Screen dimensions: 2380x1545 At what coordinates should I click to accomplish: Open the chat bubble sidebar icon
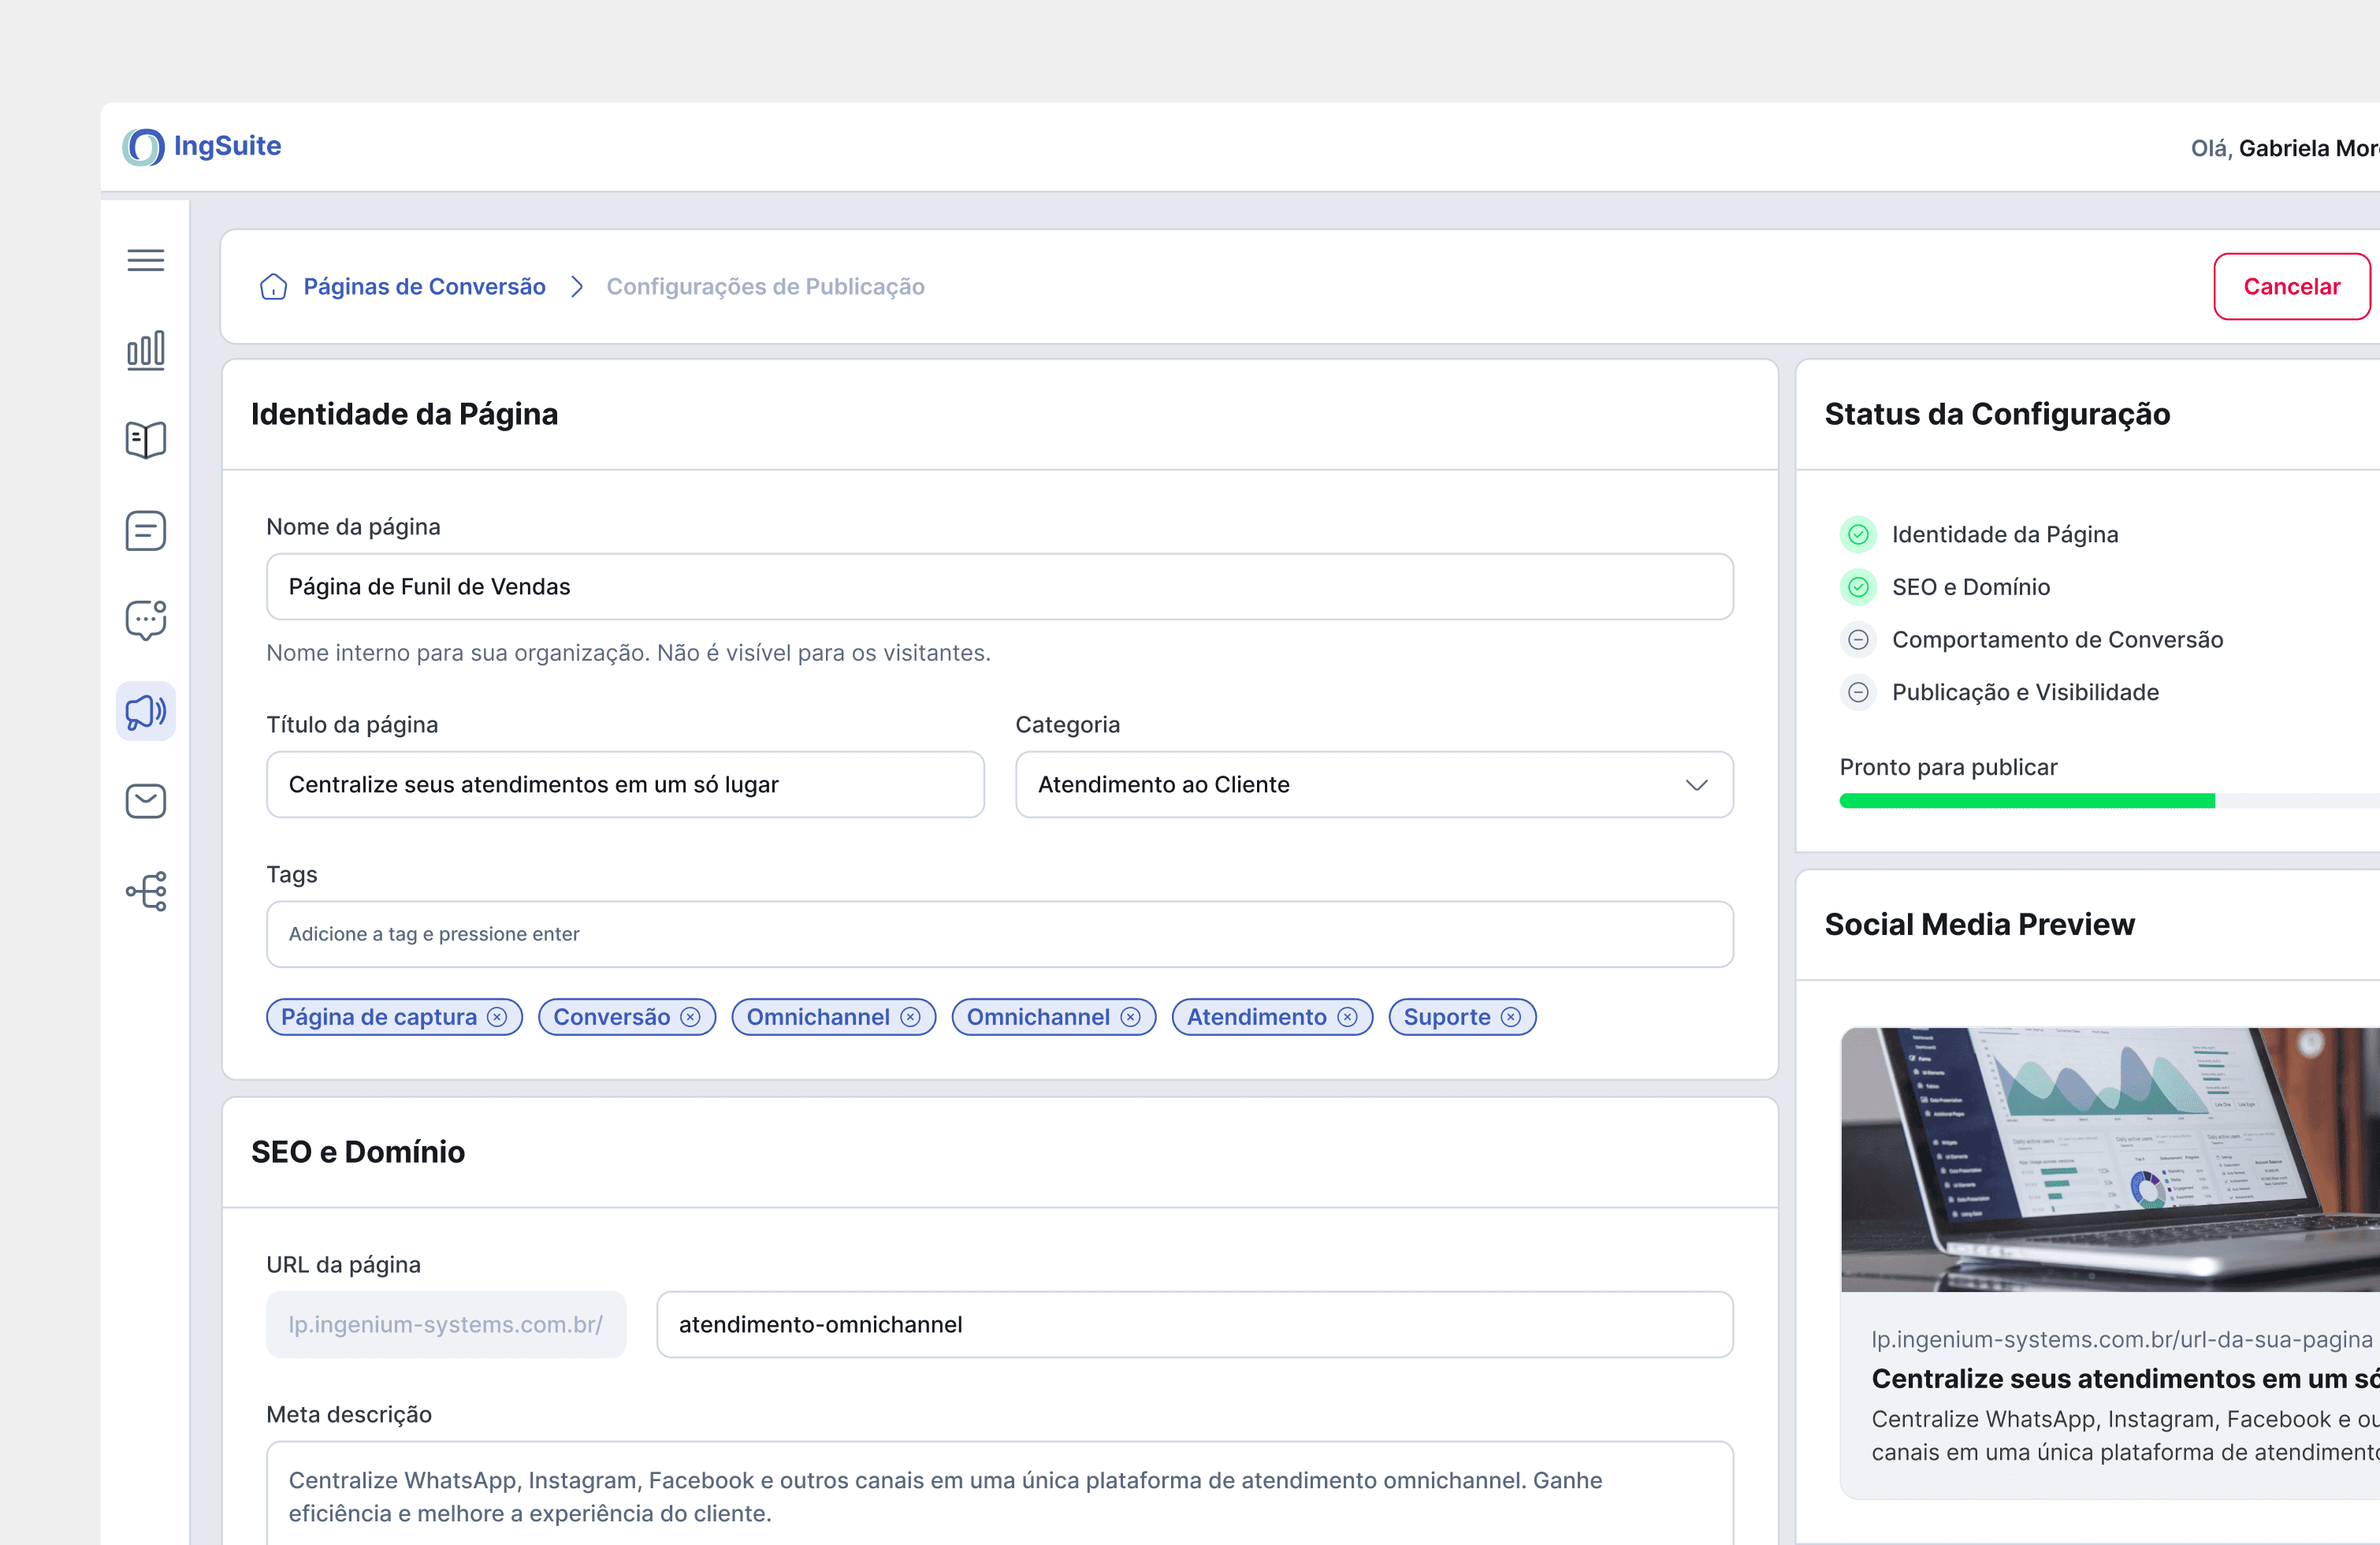tap(146, 620)
